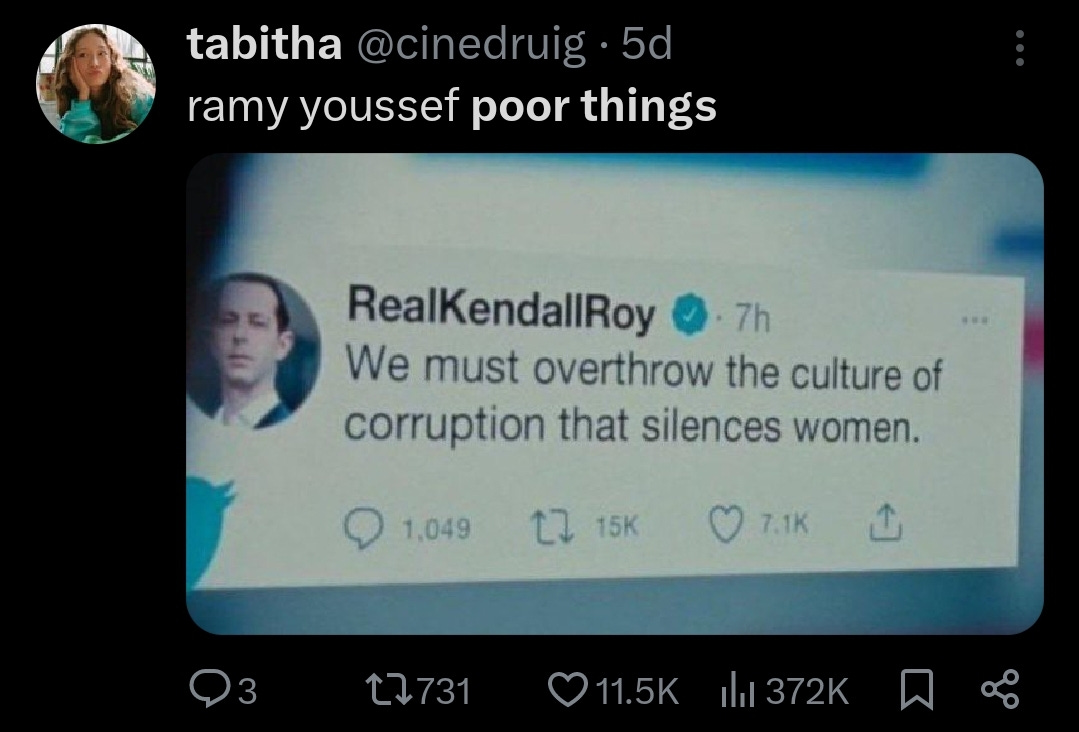Click the RealKendallRoy avatar in the image
The image size is (1079, 732).
point(253,351)
